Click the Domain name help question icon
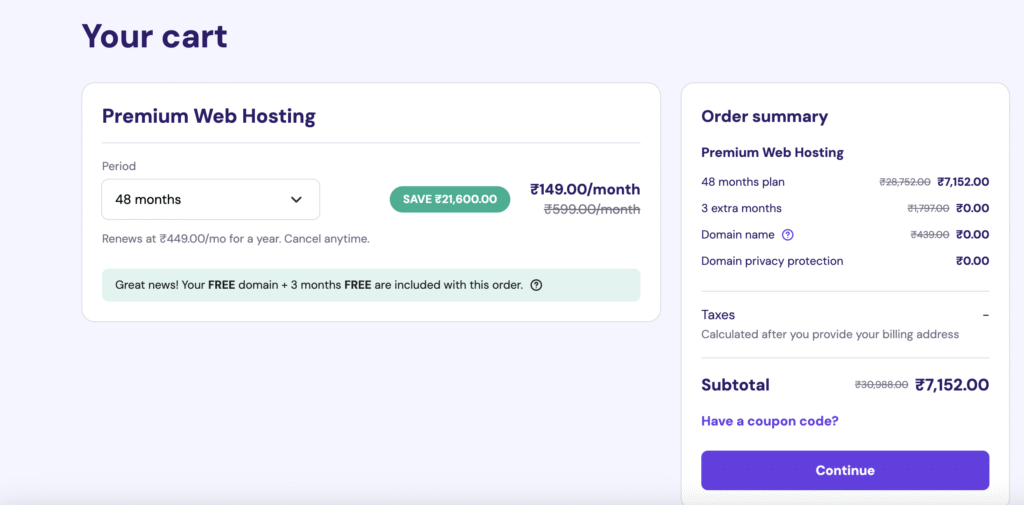 [x=788, y=235]
